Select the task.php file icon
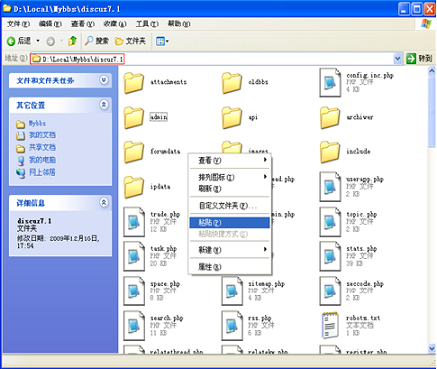 [x=134, y=256]
